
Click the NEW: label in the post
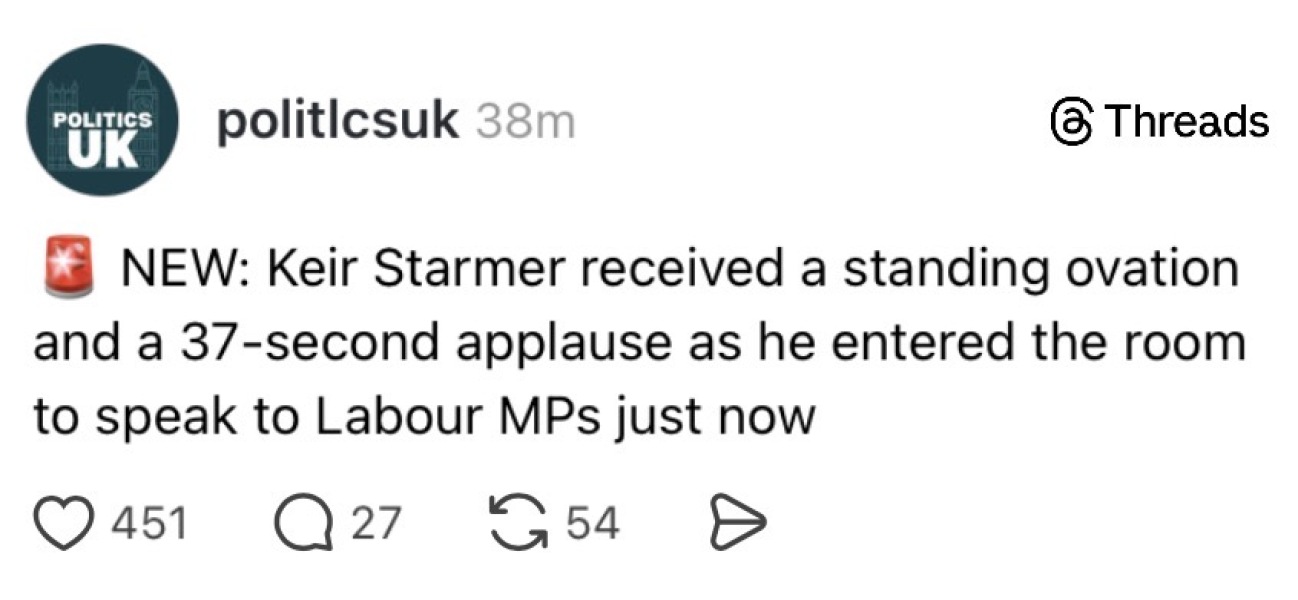(x=178, y=269)
